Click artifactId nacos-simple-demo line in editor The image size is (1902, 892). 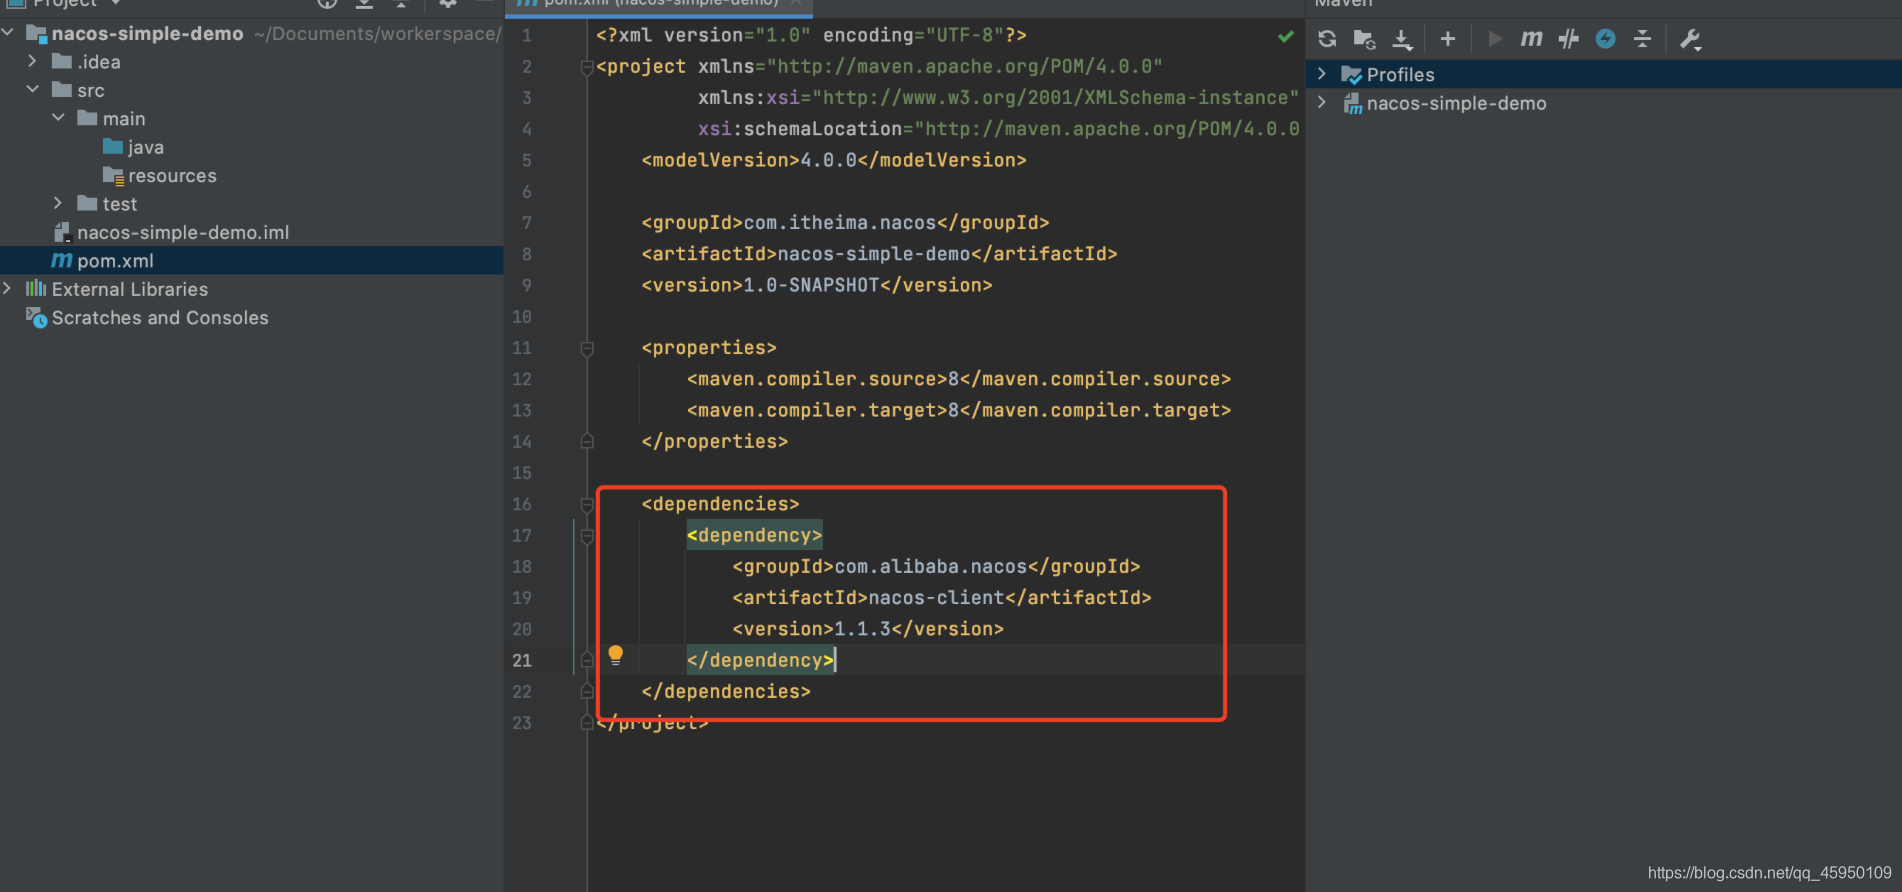click(x=879, y=254)
